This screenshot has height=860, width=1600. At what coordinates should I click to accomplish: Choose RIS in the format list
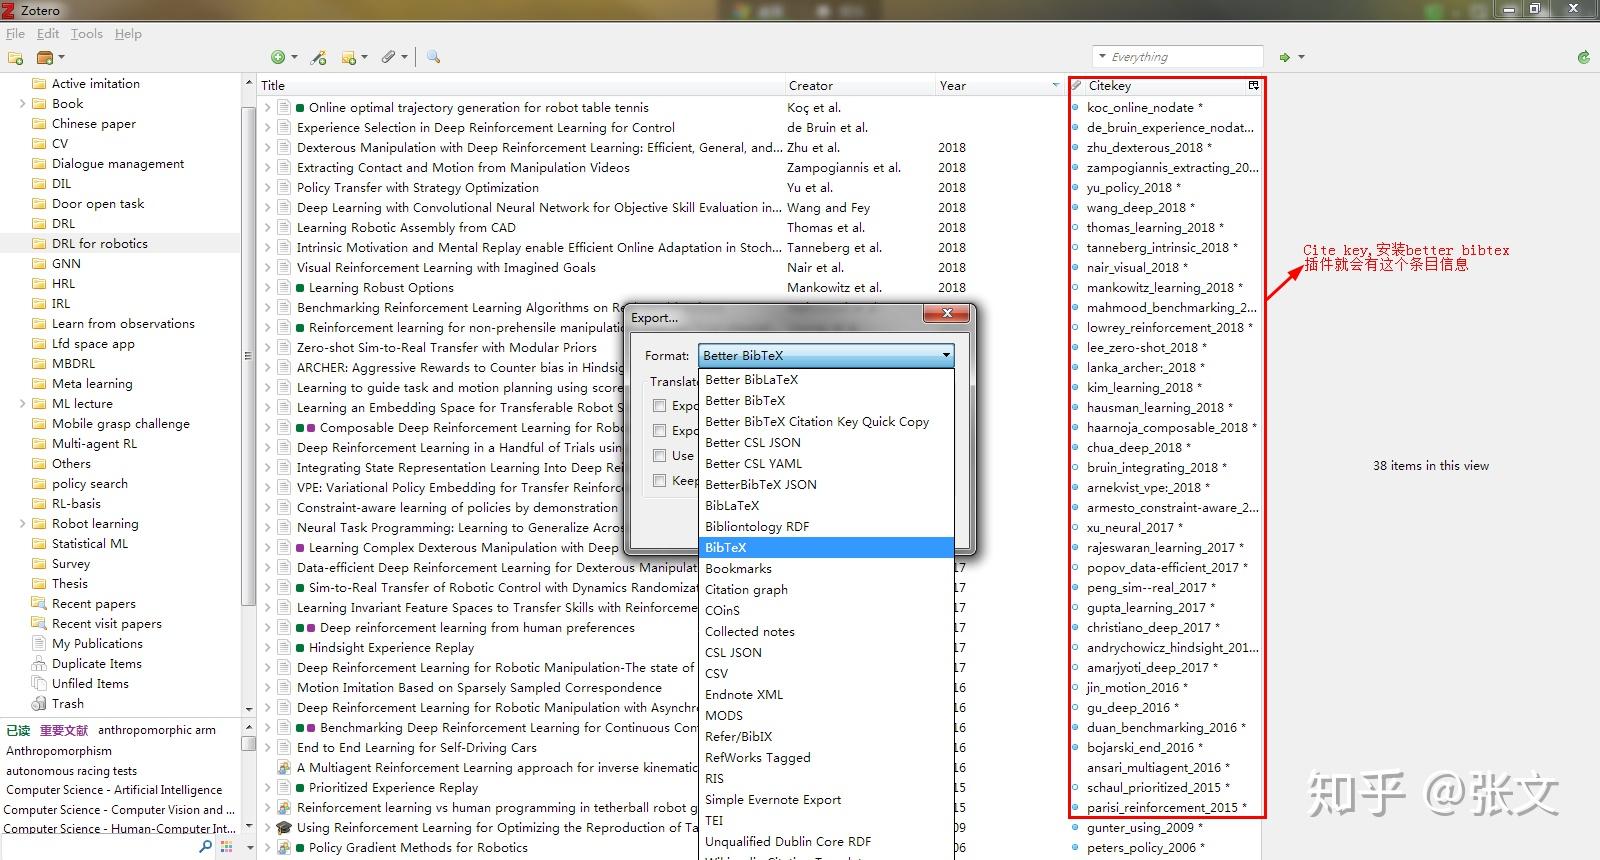[x=826, y=779]
